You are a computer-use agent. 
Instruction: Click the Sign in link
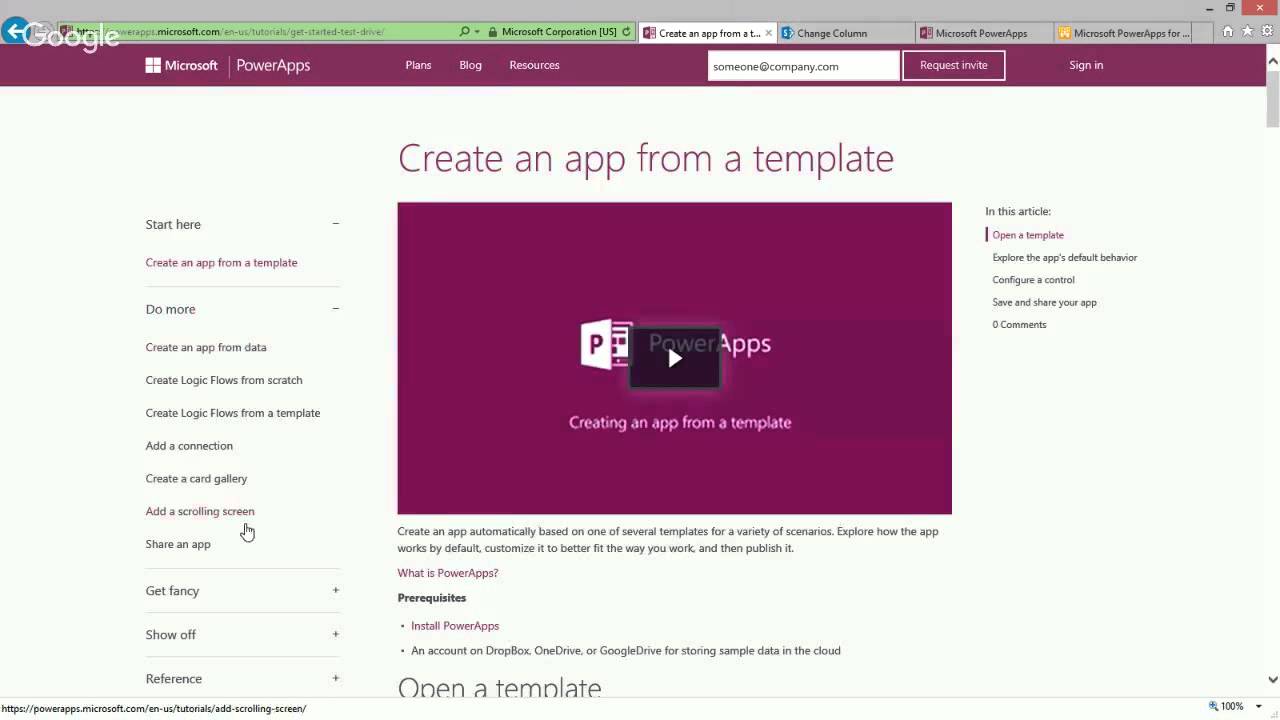(x=1086, y=65)
